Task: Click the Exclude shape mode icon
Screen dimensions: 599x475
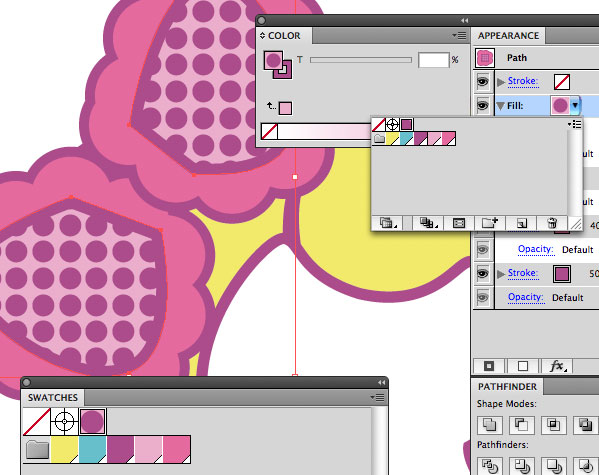Action: point(585,425)
